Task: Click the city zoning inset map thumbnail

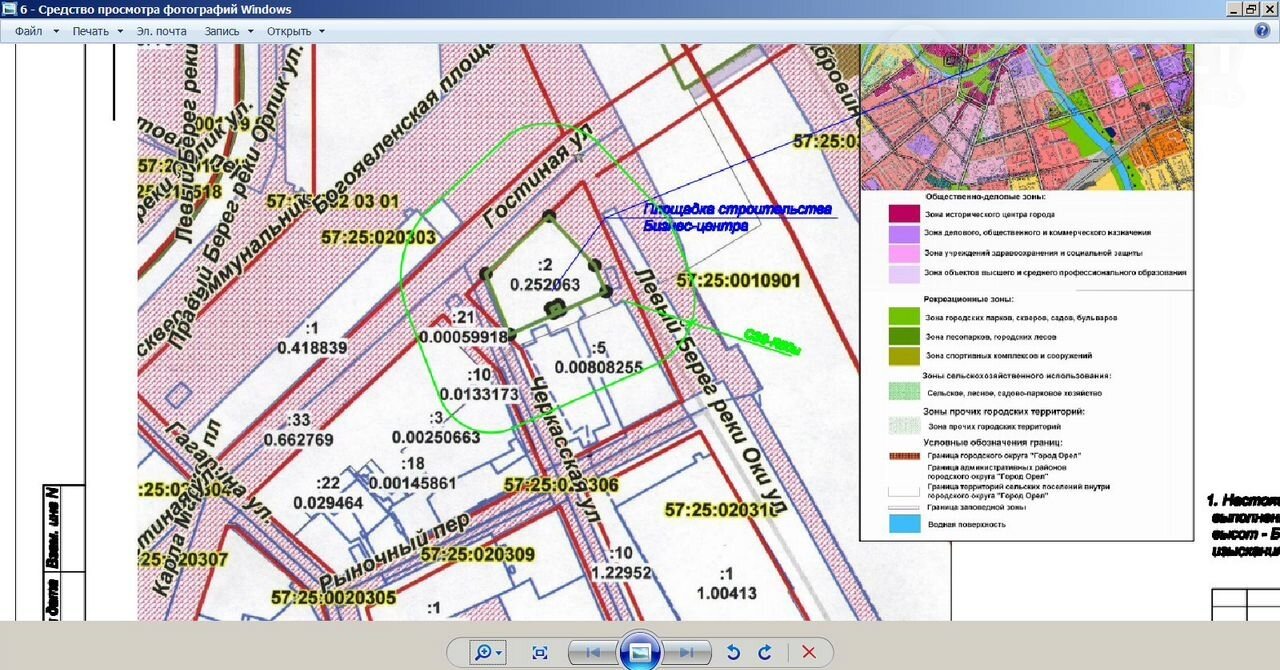Action: (x=1025, y=116)
